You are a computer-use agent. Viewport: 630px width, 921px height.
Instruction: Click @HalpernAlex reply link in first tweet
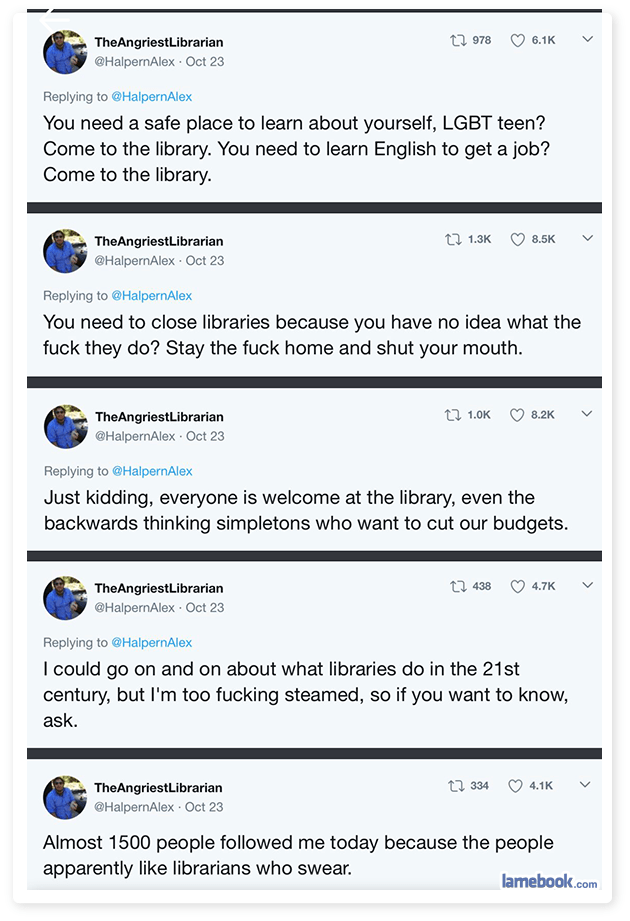pyautogui.click(x=152, y=97)
